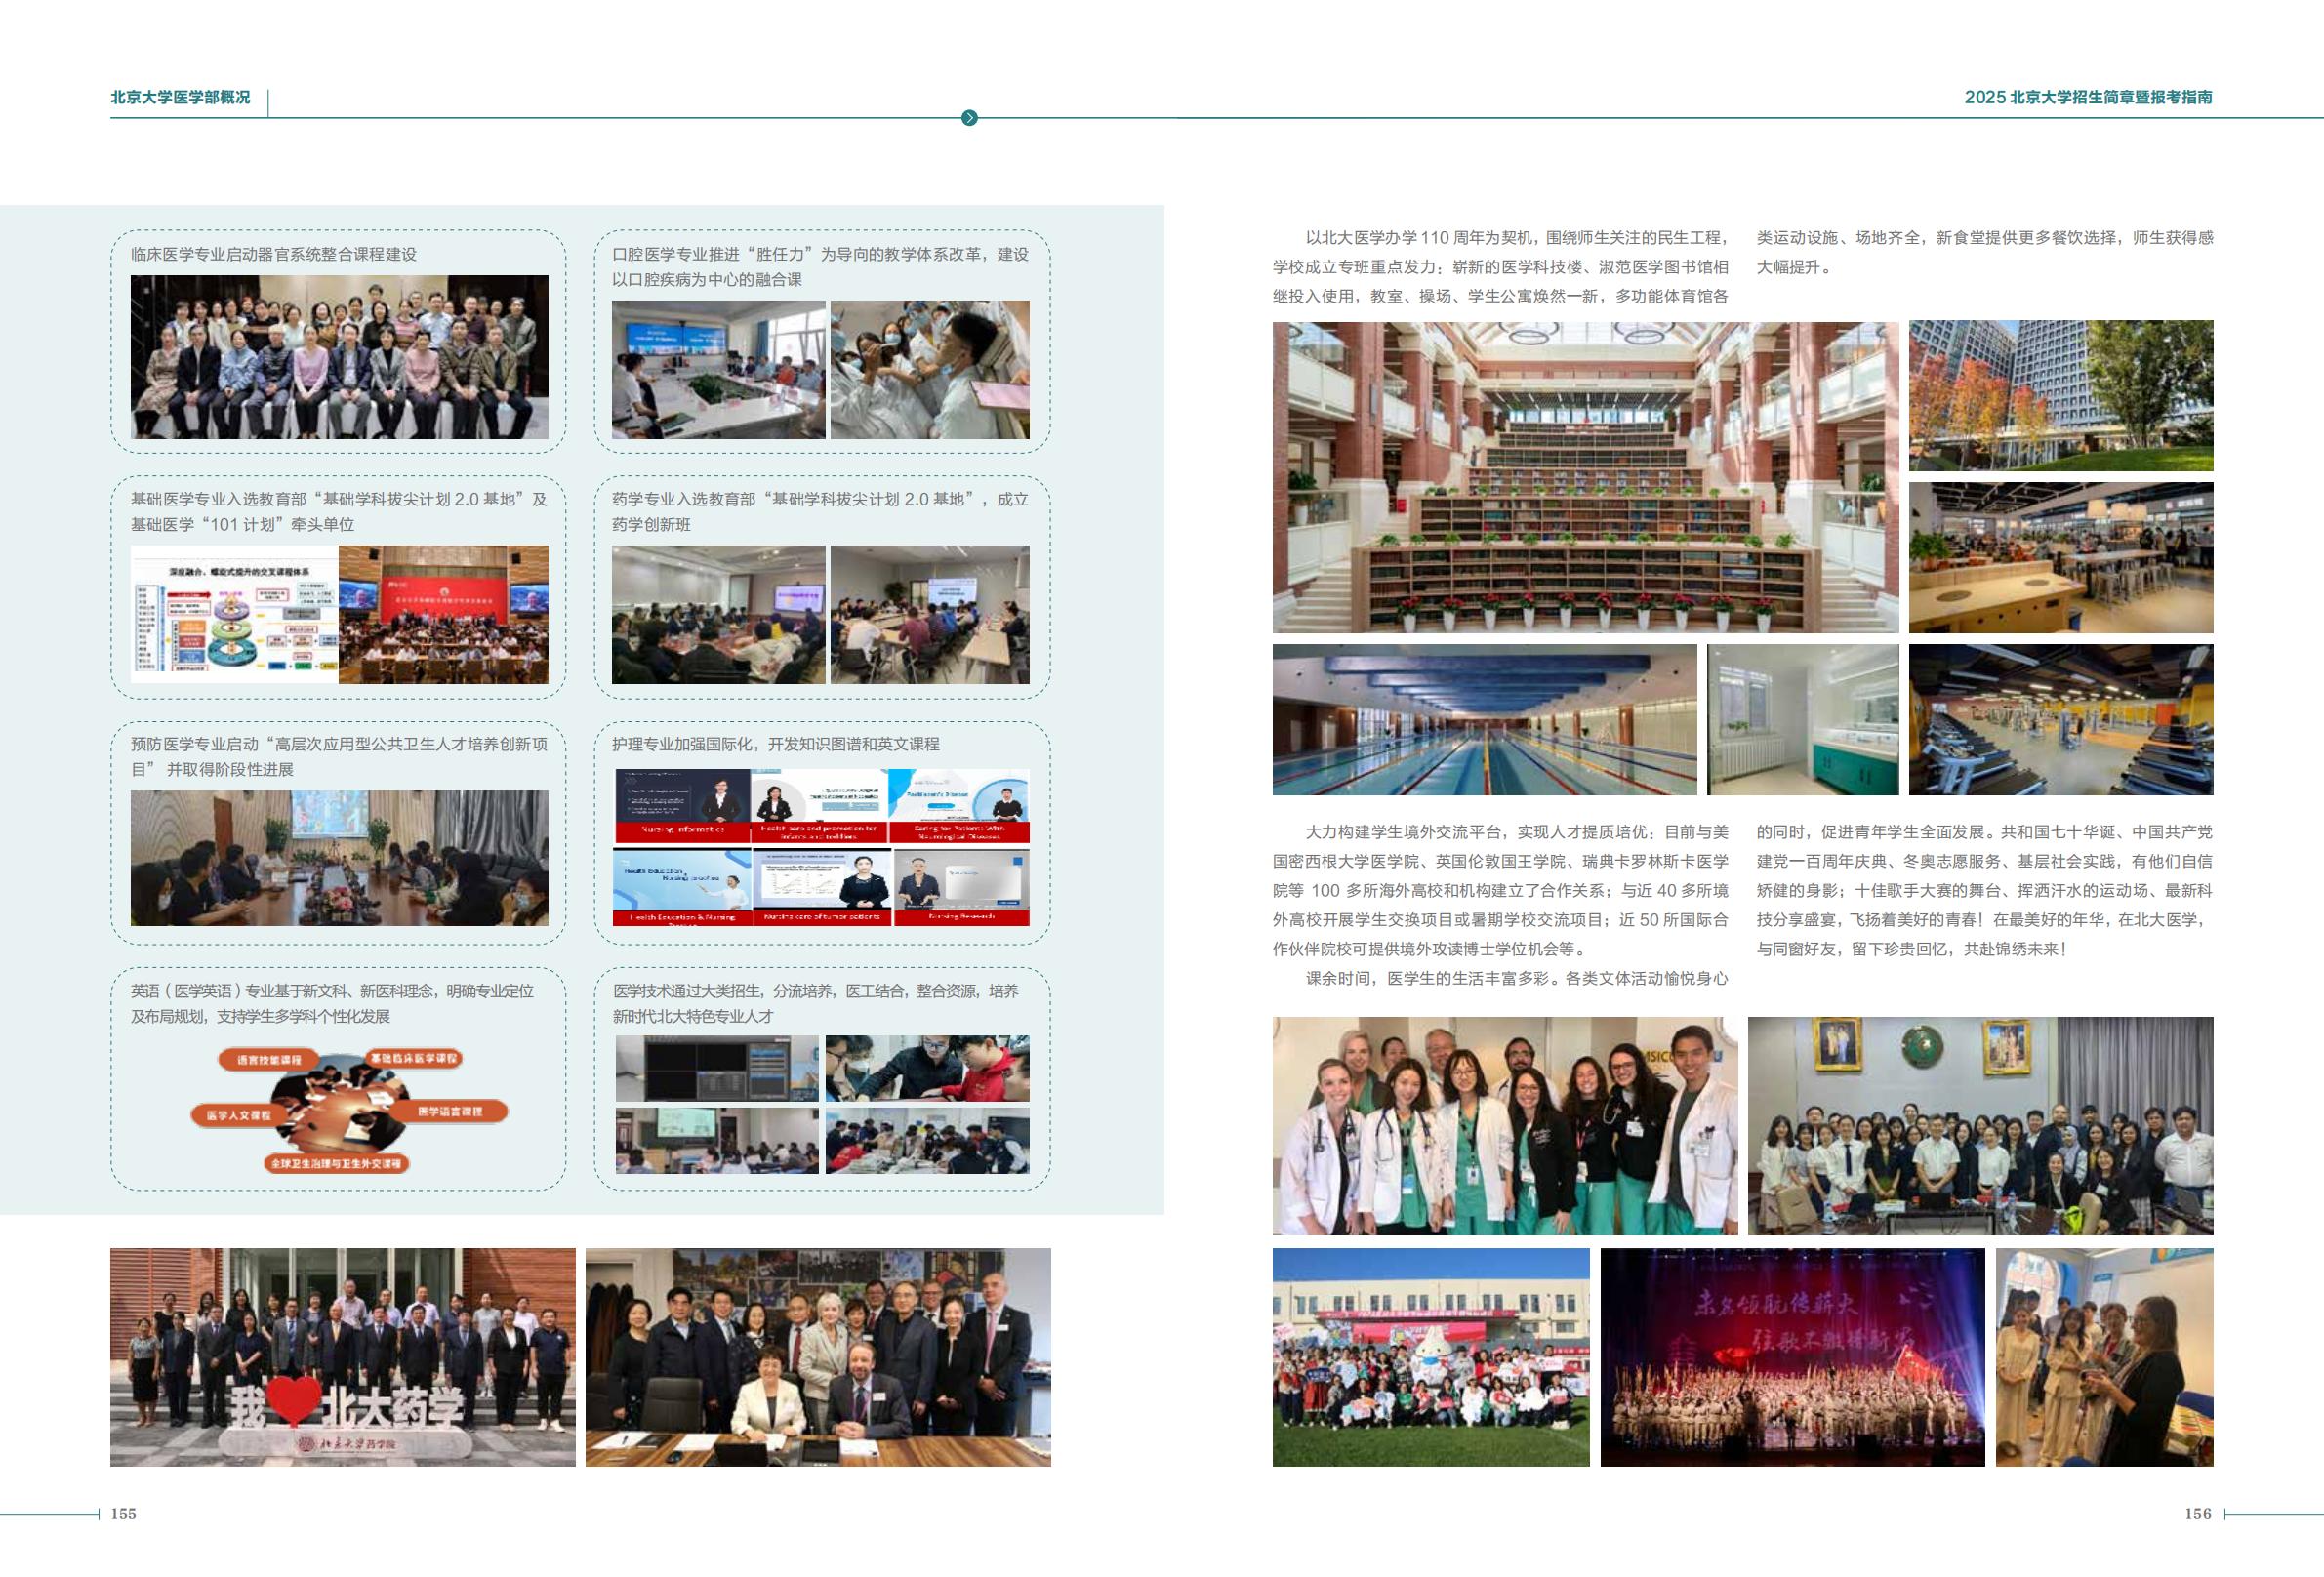Click the green arrow circle icon in header
This screenshot has height=1577, width=2324.
(x=968, y=118)
